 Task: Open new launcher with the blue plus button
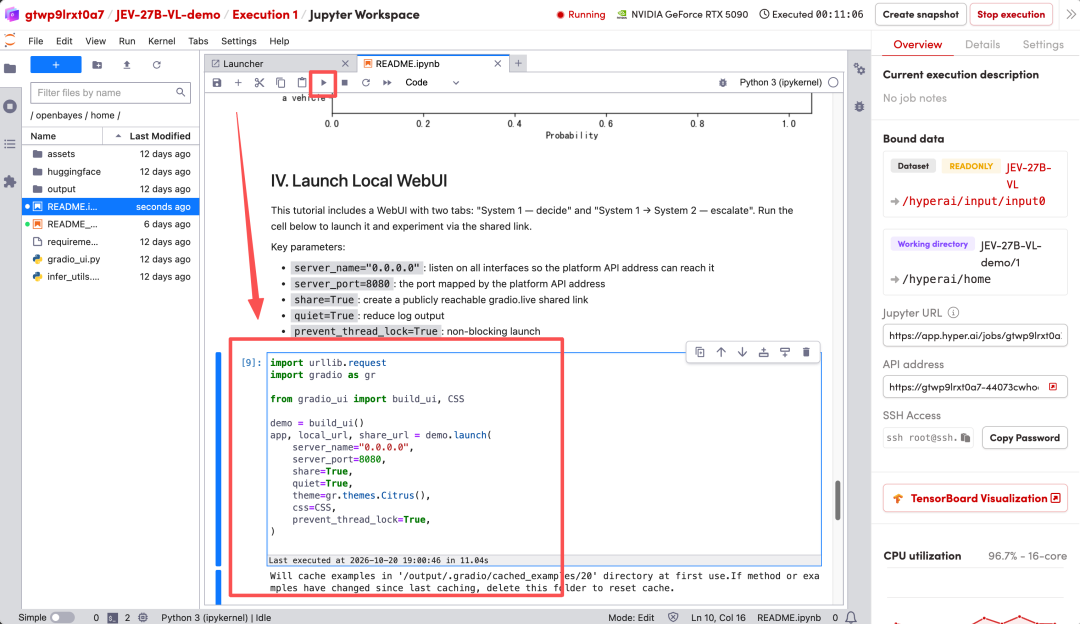point(56,65)
